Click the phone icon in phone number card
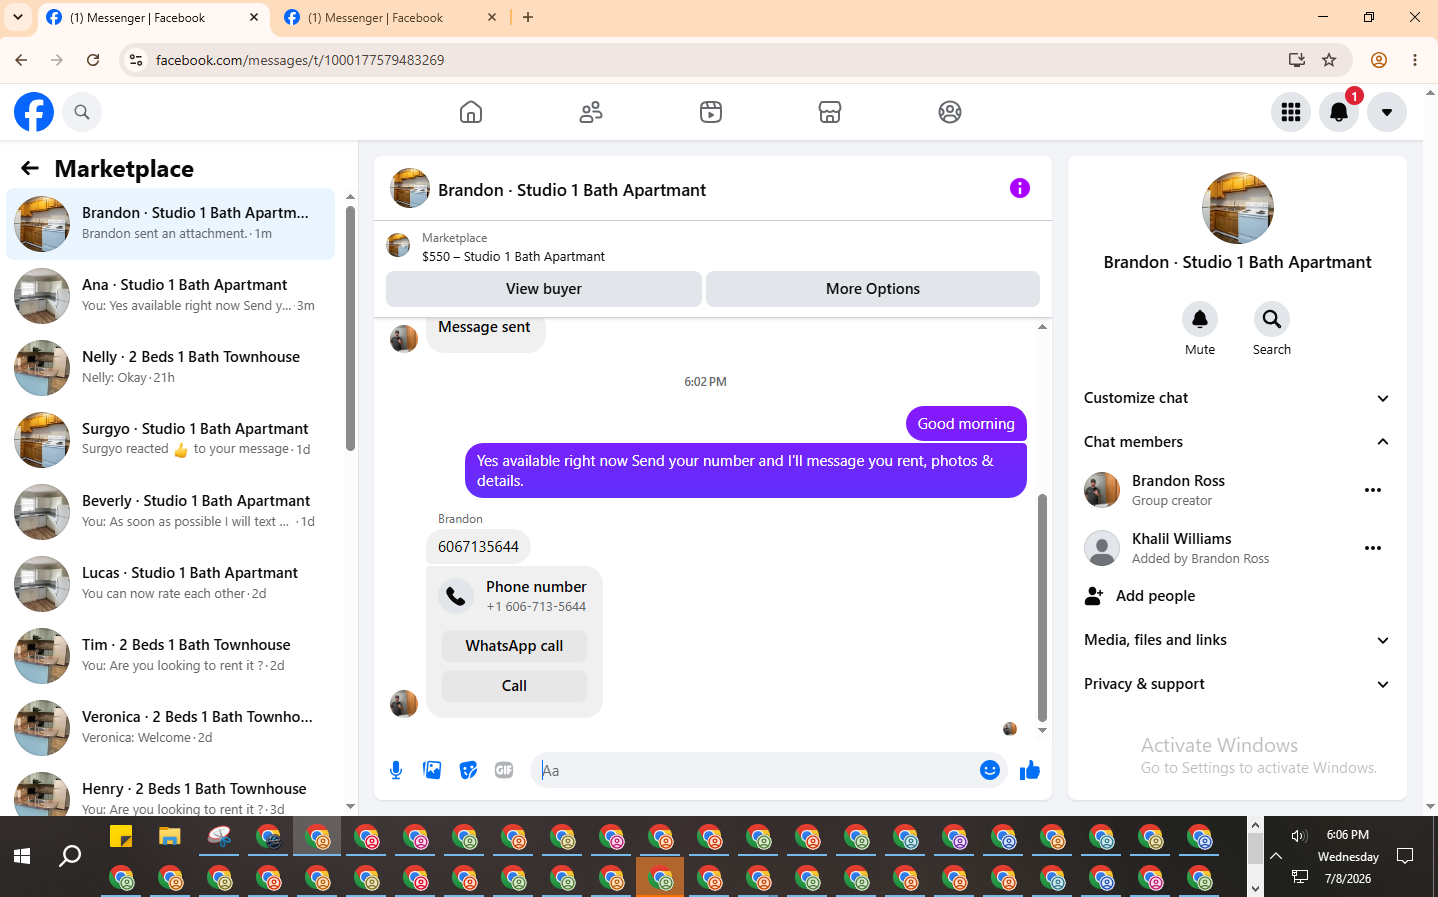This screenshot has width=1438, height=897. tap(456, 596)
